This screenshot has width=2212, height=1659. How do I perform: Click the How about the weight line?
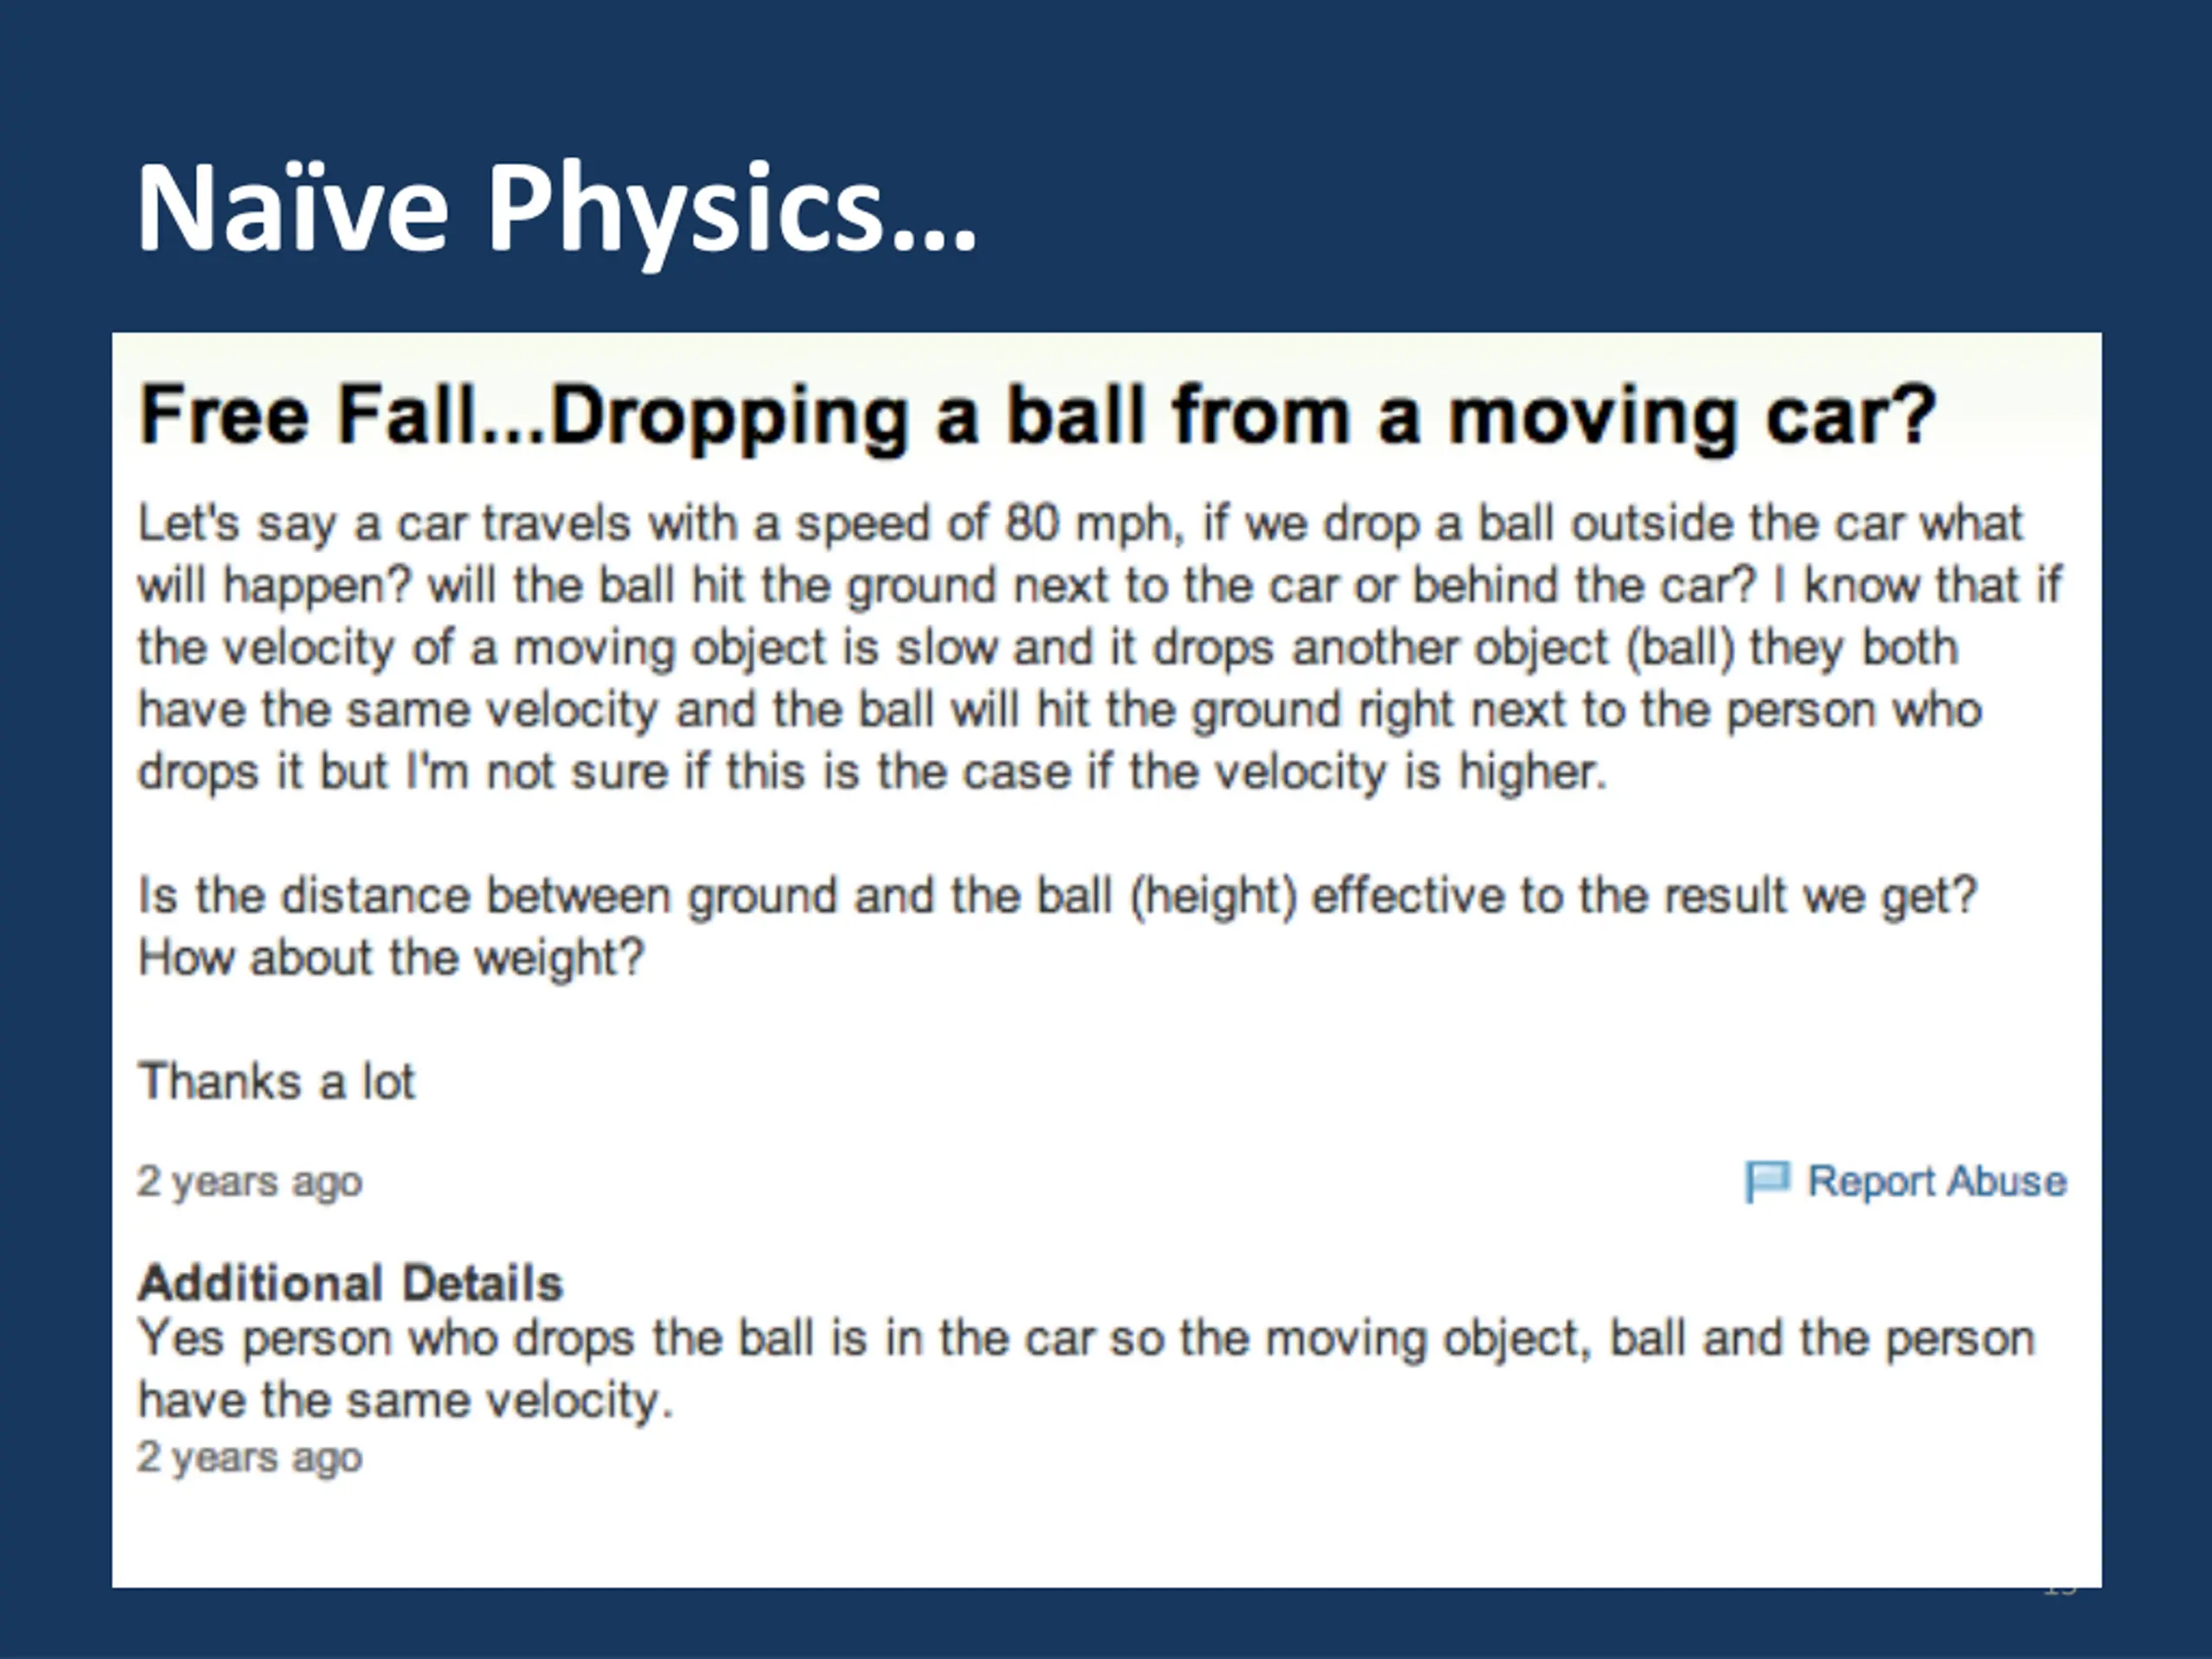(x=391, y=958)
